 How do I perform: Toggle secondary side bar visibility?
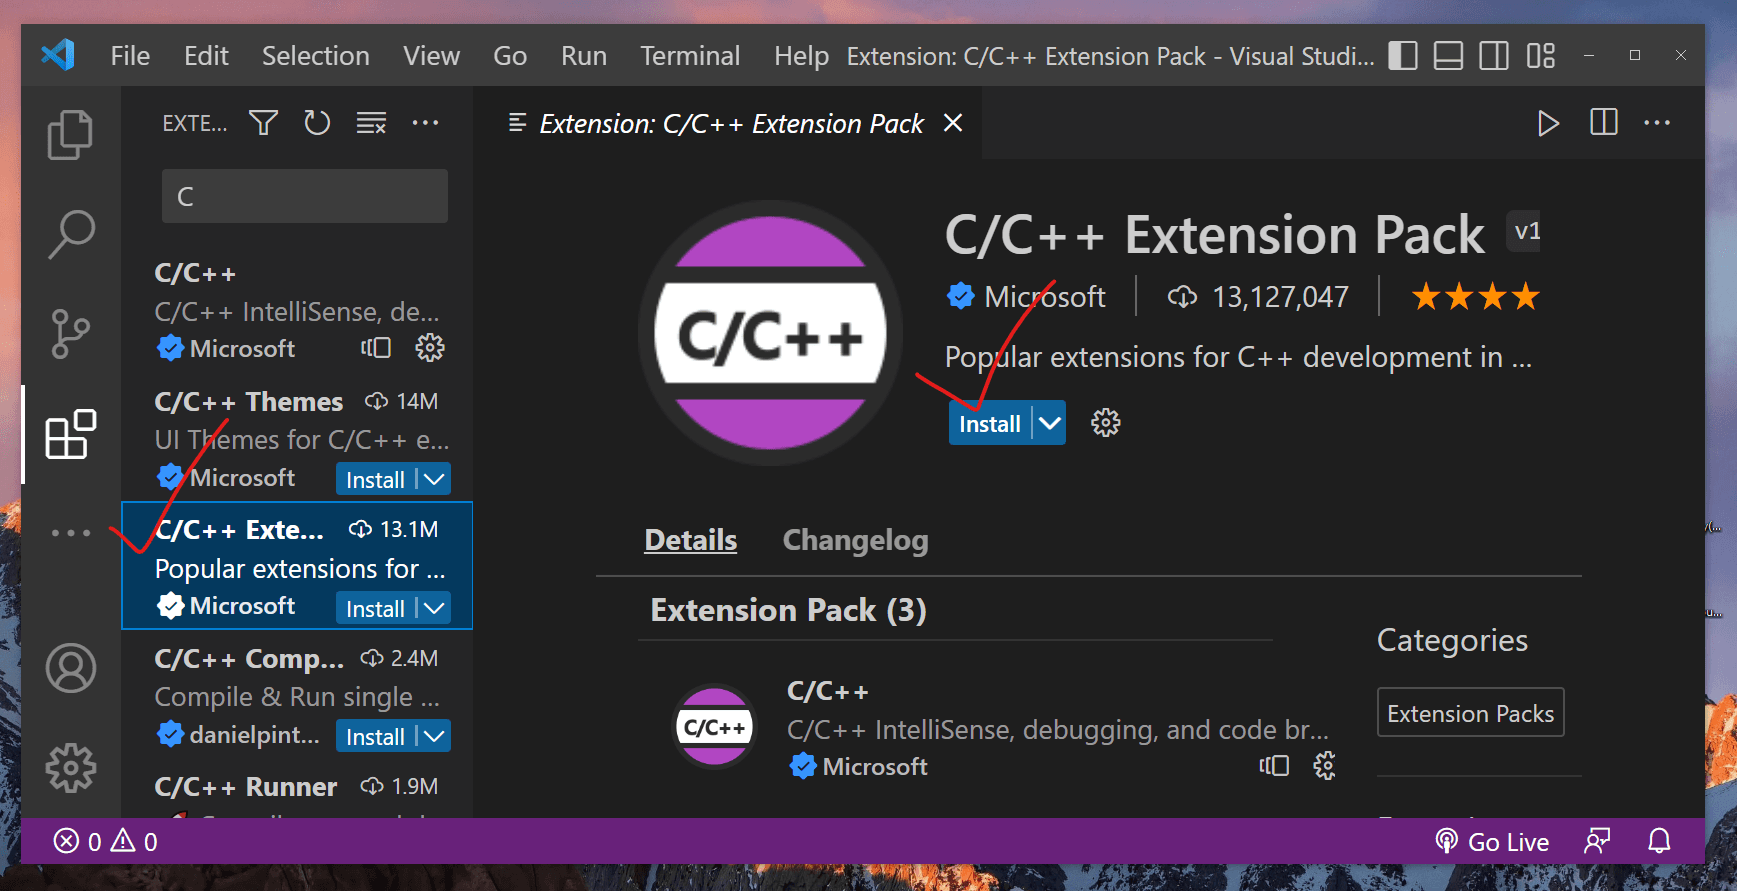tap(1494, 56)
